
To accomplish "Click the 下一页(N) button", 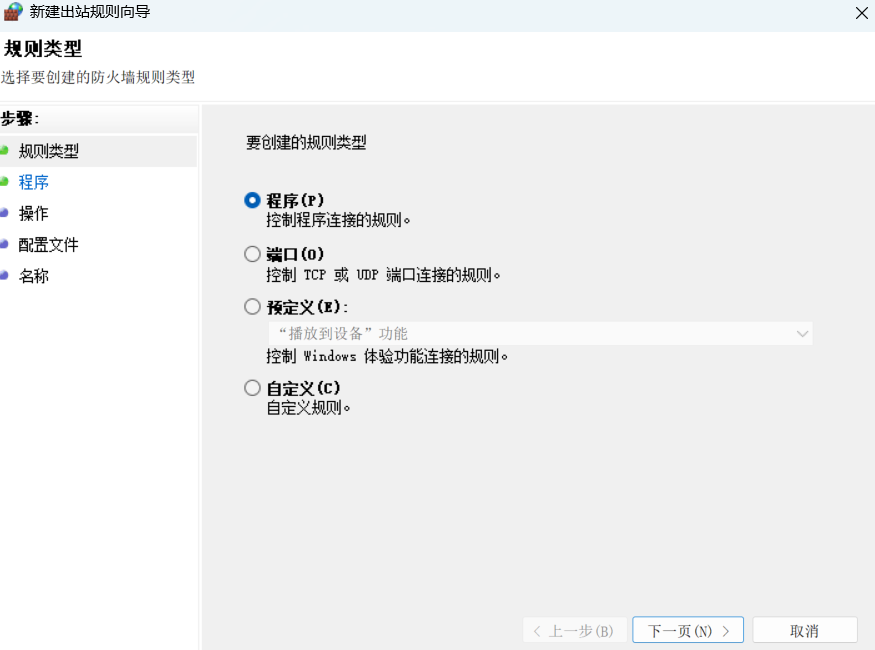I will point(688,630).
